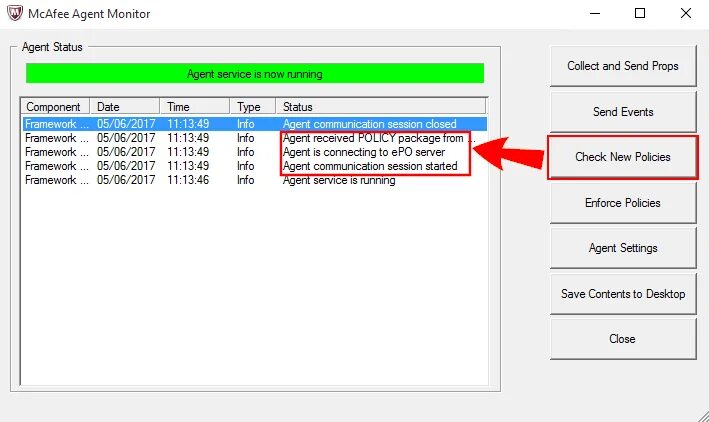Screen dimensions: 709x422
Task: Click Save Contents to Desktop button
Action: [623, 294]
